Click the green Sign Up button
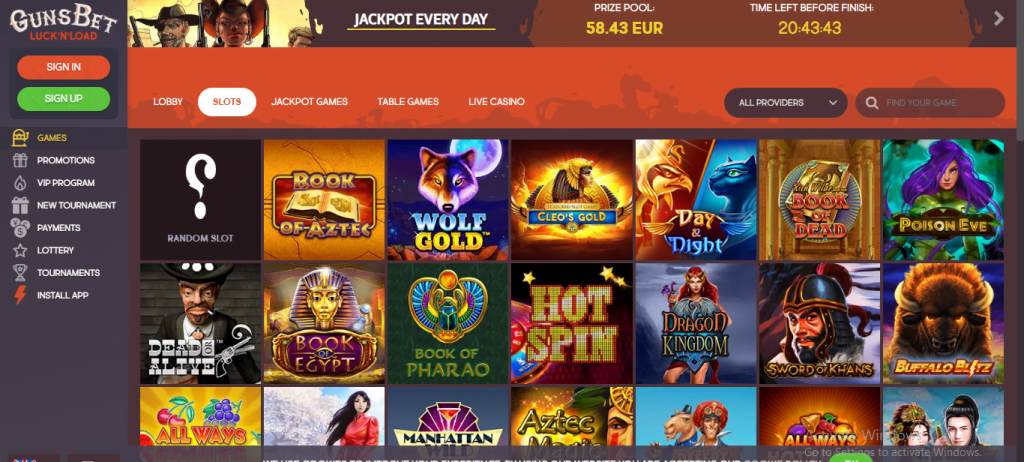 coord(63,99)
